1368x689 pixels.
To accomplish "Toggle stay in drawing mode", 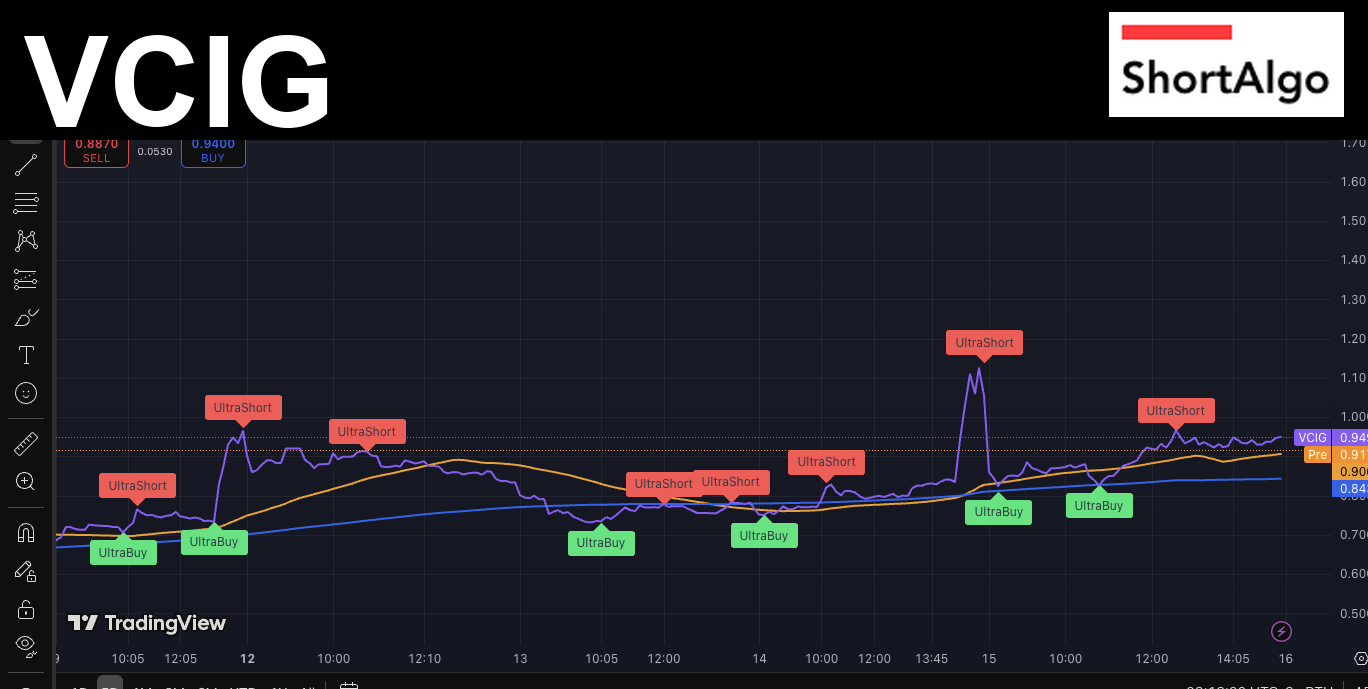I will pyautogui.click(x=26, y=571).
